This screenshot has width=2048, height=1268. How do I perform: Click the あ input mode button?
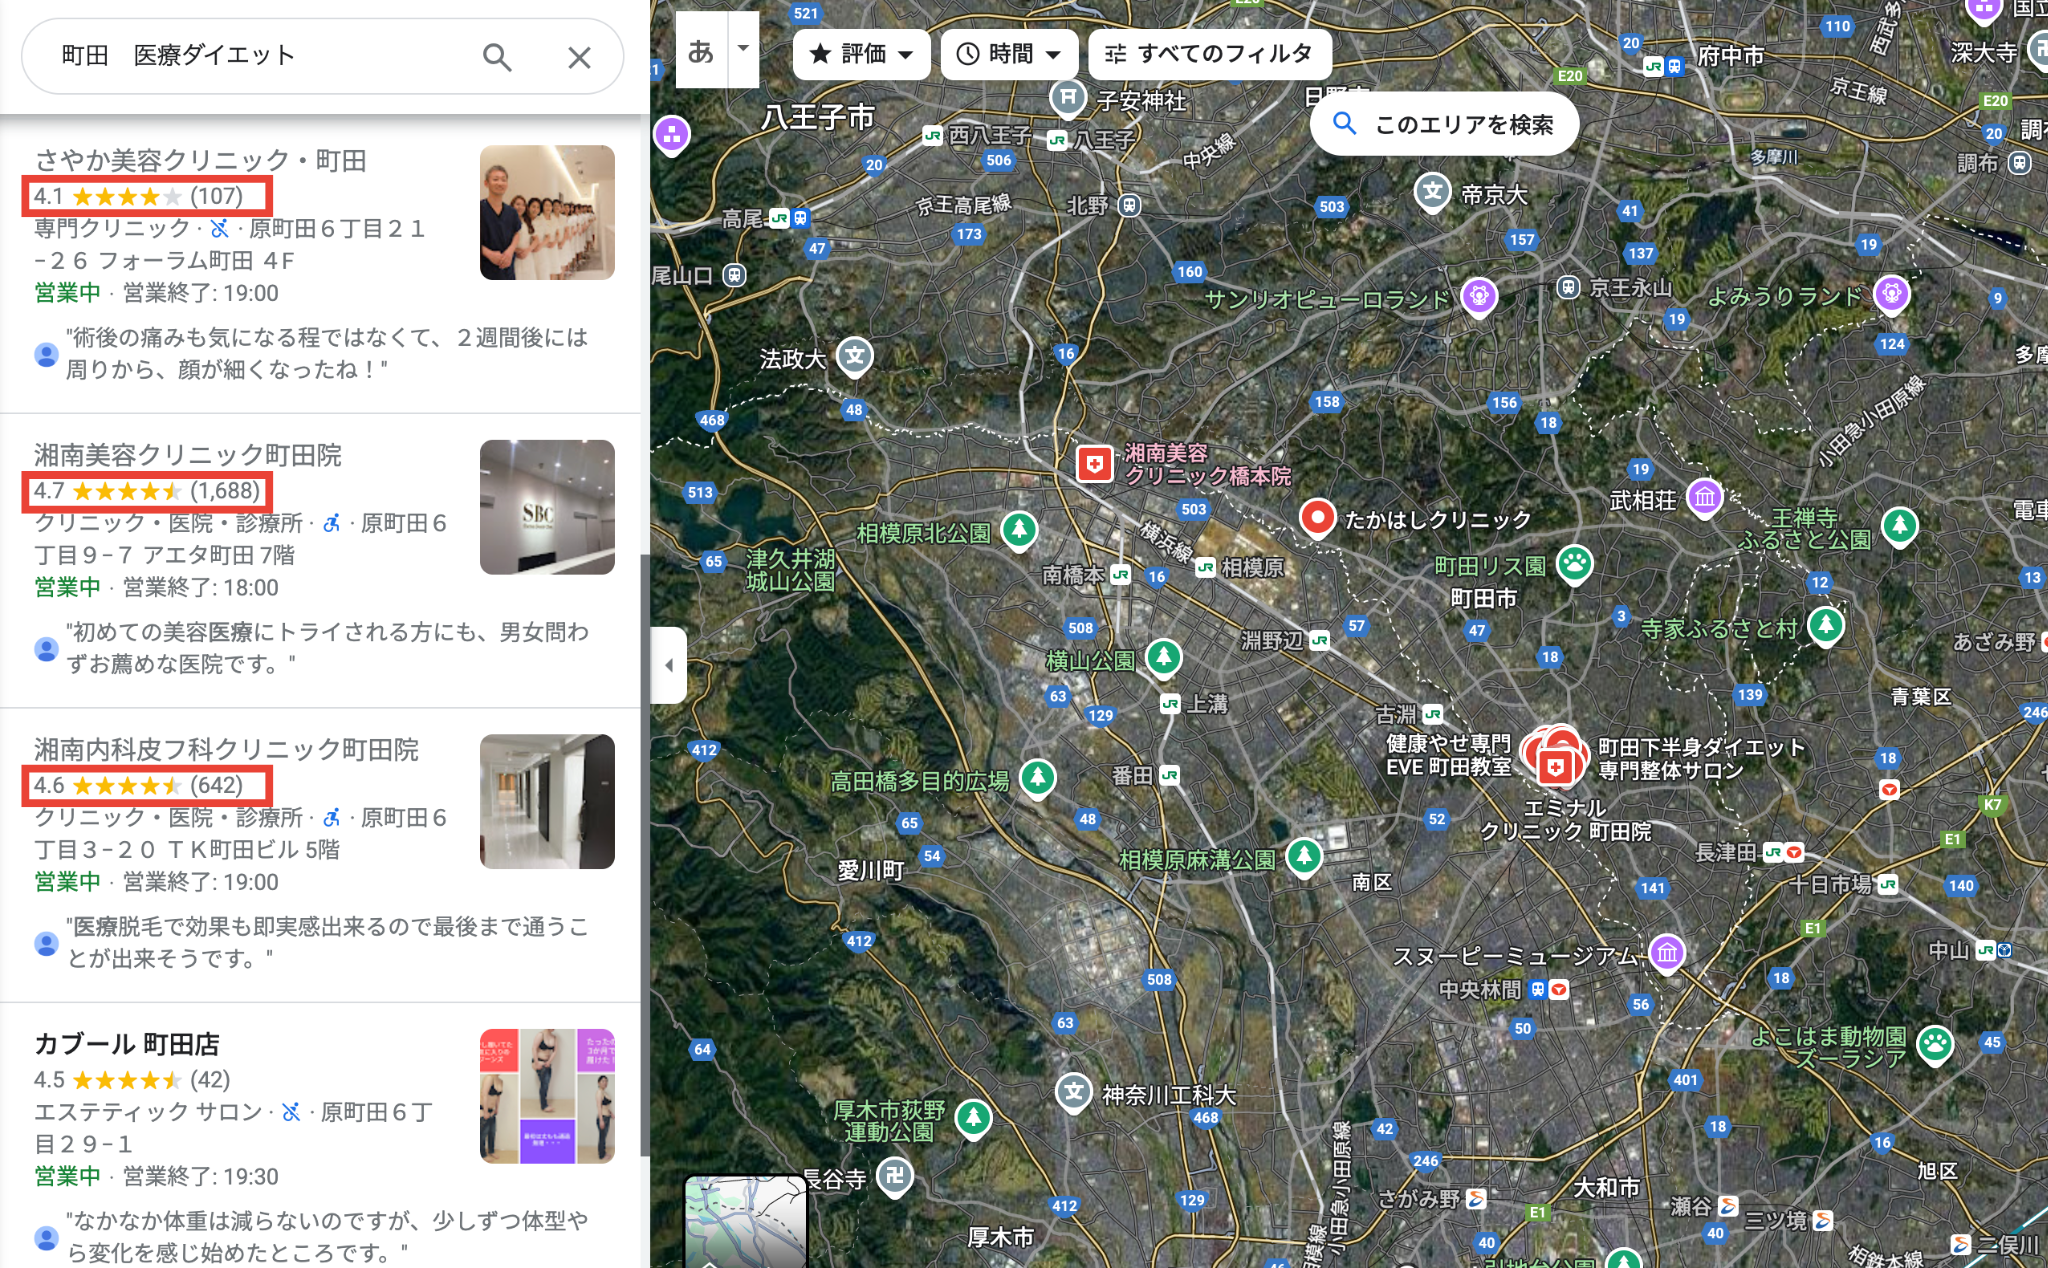(x=701, y=50)
